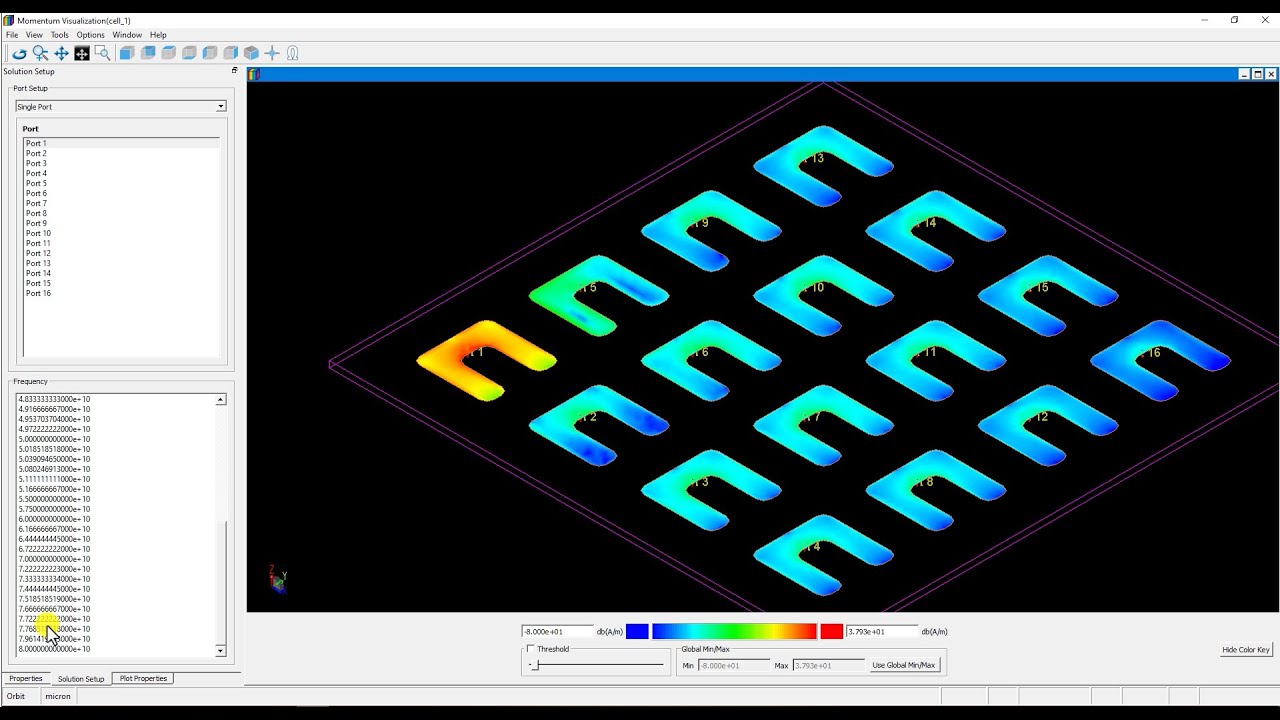Switch to the Plot Properties tab
1280x720 pixels.
(143, 678)
